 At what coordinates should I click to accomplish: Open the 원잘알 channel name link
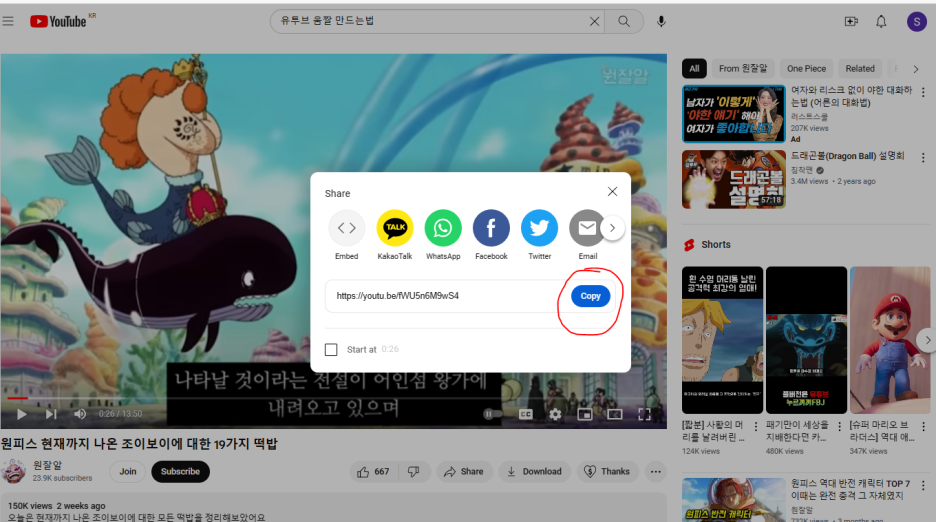47,465
